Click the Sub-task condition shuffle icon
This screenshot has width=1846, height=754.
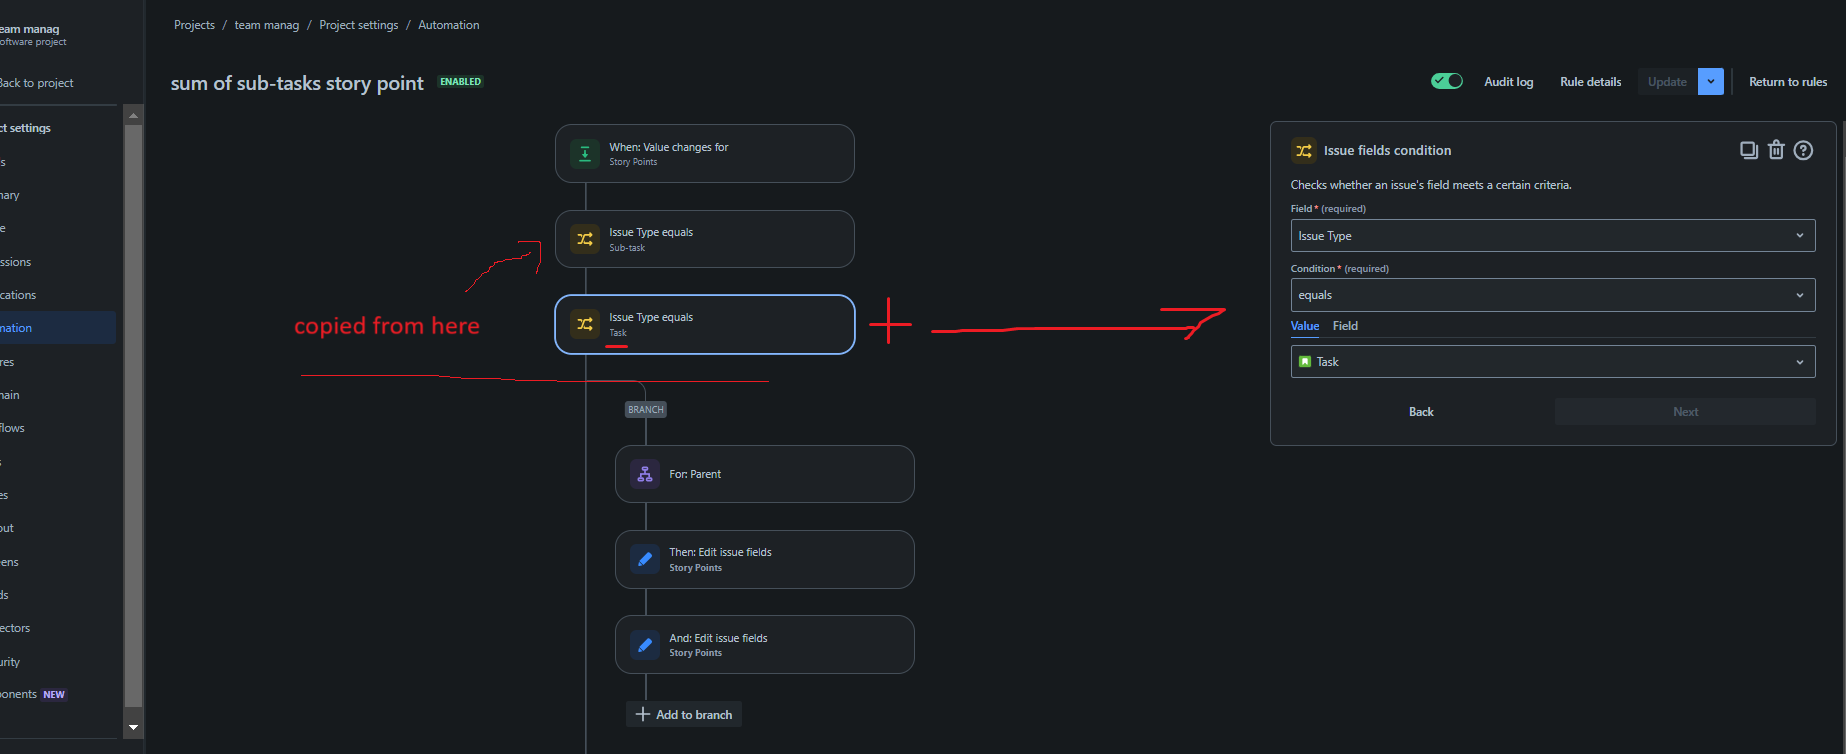pos(585,239)
